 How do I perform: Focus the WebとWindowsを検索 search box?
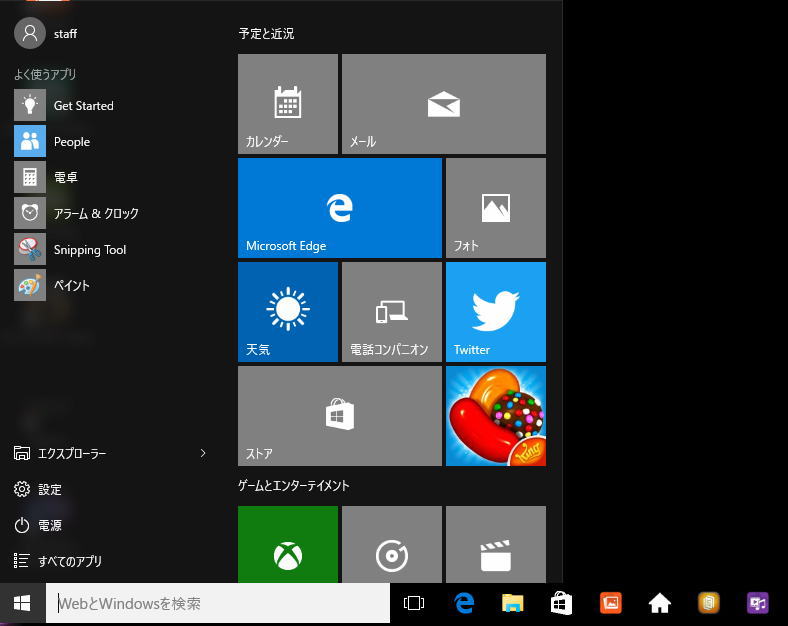[x=218, y=603]
